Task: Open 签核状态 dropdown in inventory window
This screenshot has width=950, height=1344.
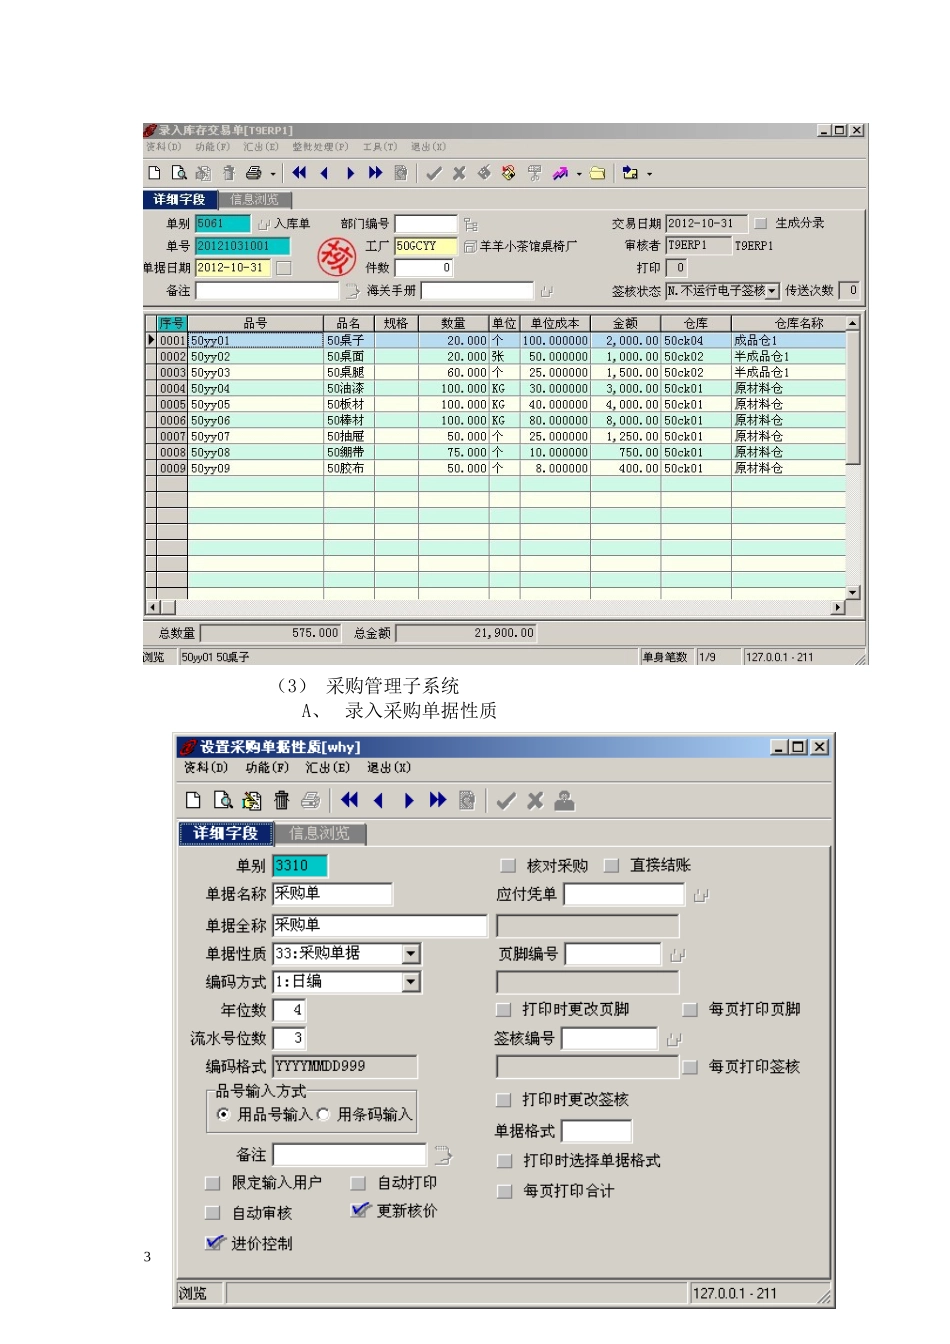Action: [x=772, y=291]
